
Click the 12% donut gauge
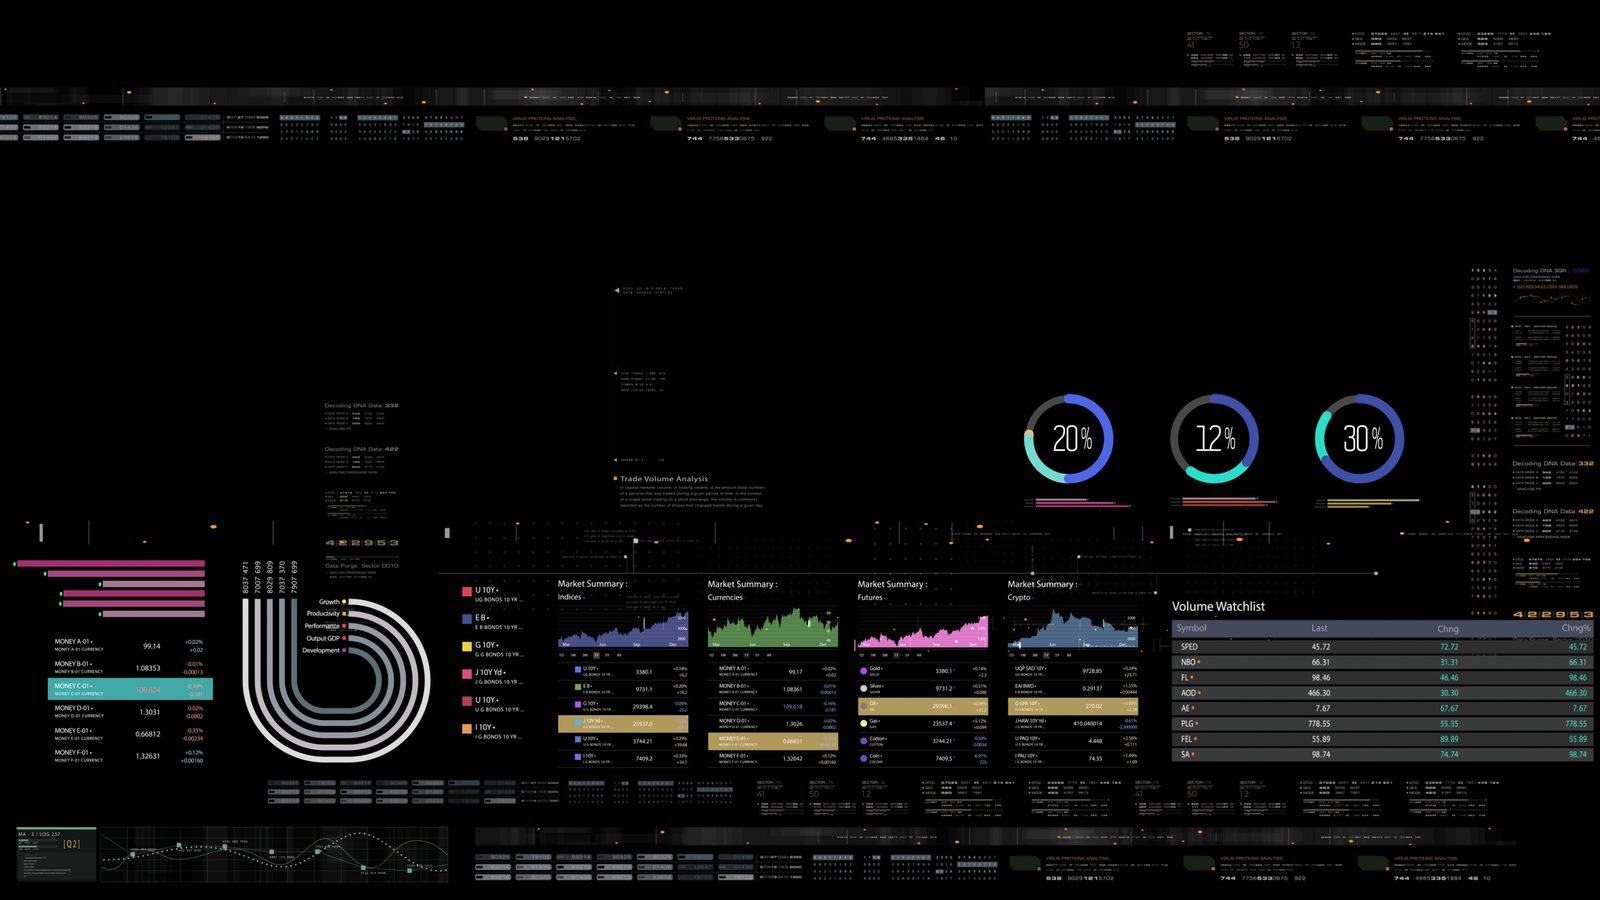click(1214, 439)
